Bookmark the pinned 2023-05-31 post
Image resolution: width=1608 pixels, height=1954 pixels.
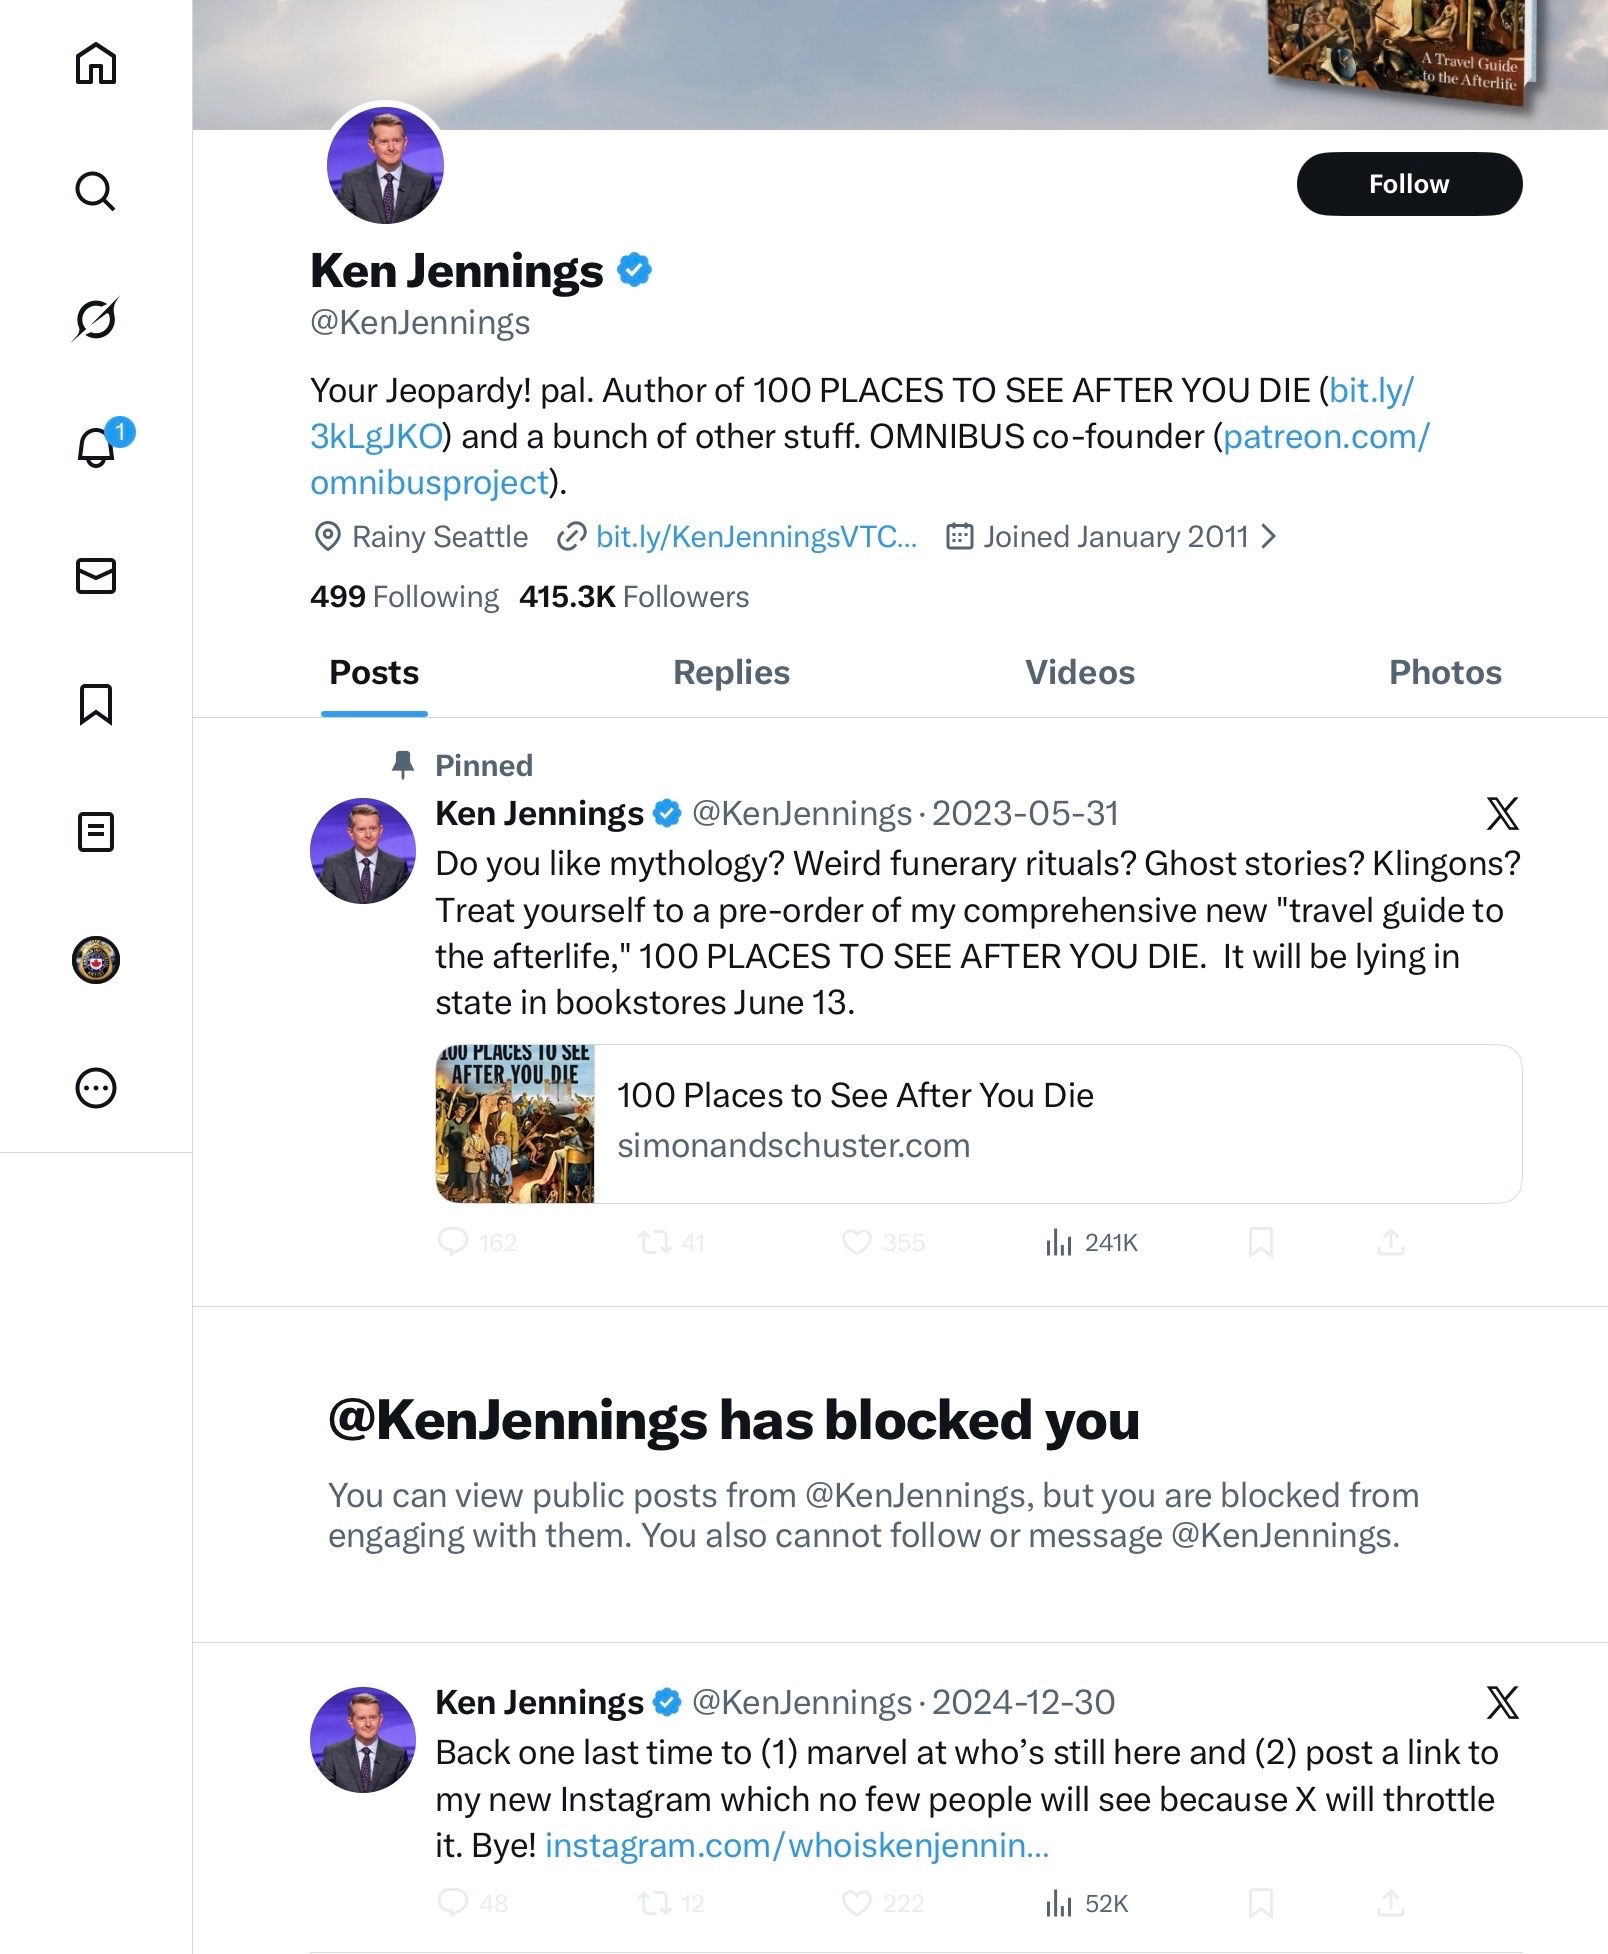click(x=1261, y=1243)
